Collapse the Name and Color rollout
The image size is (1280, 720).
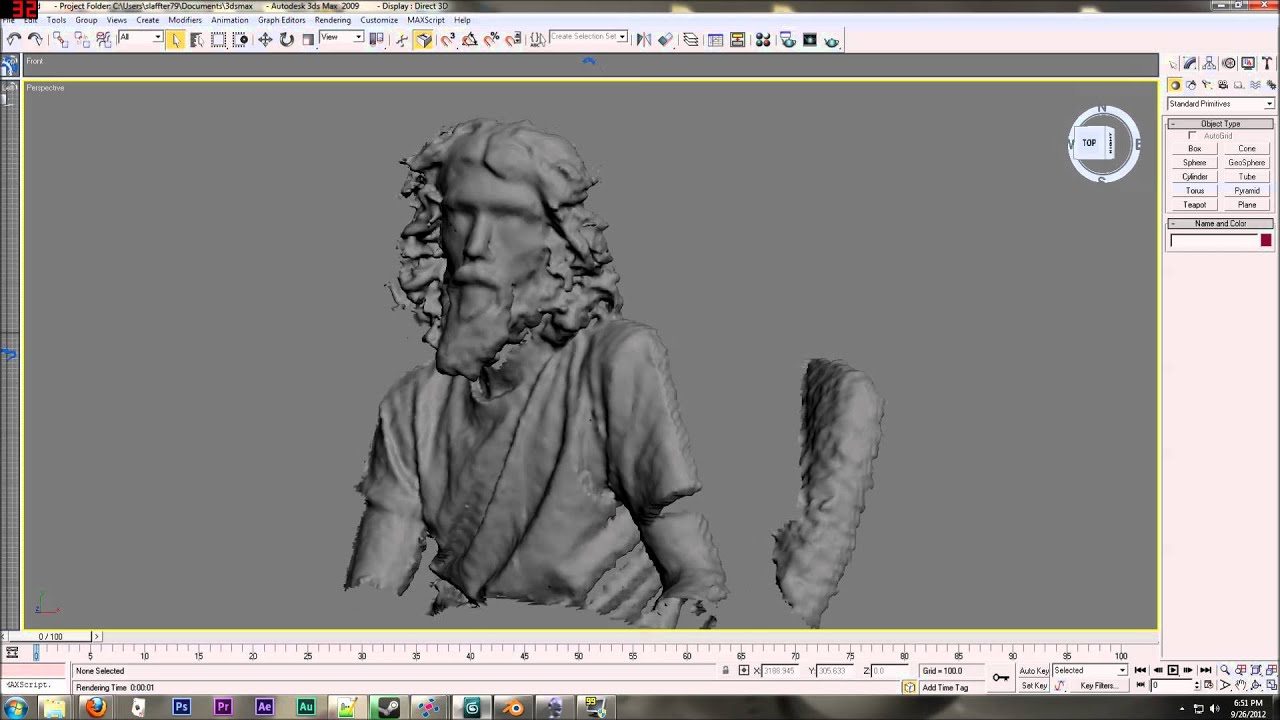1220,224
